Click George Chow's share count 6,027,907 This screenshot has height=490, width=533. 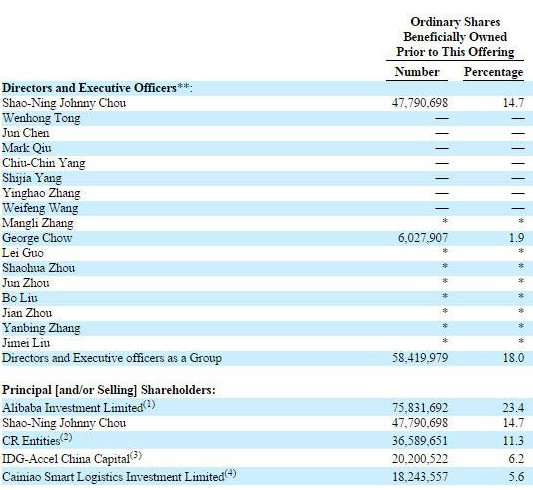423,238
